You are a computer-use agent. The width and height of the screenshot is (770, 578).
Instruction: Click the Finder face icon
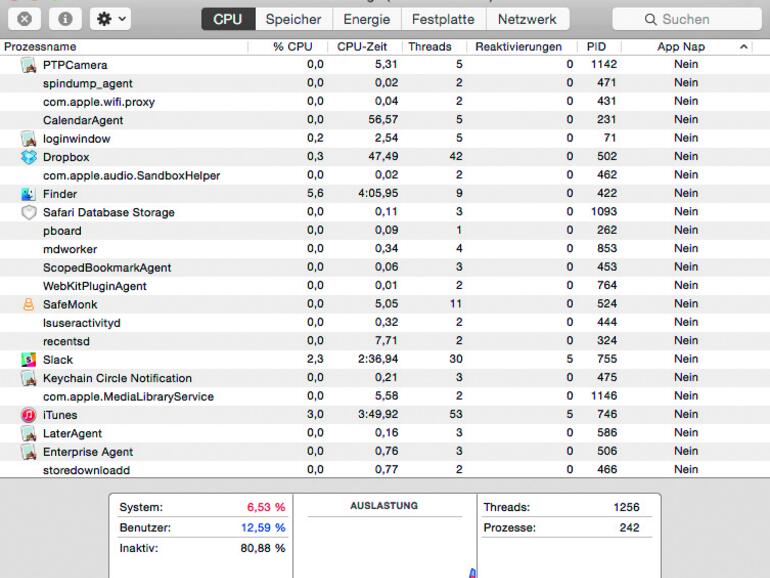28,194
